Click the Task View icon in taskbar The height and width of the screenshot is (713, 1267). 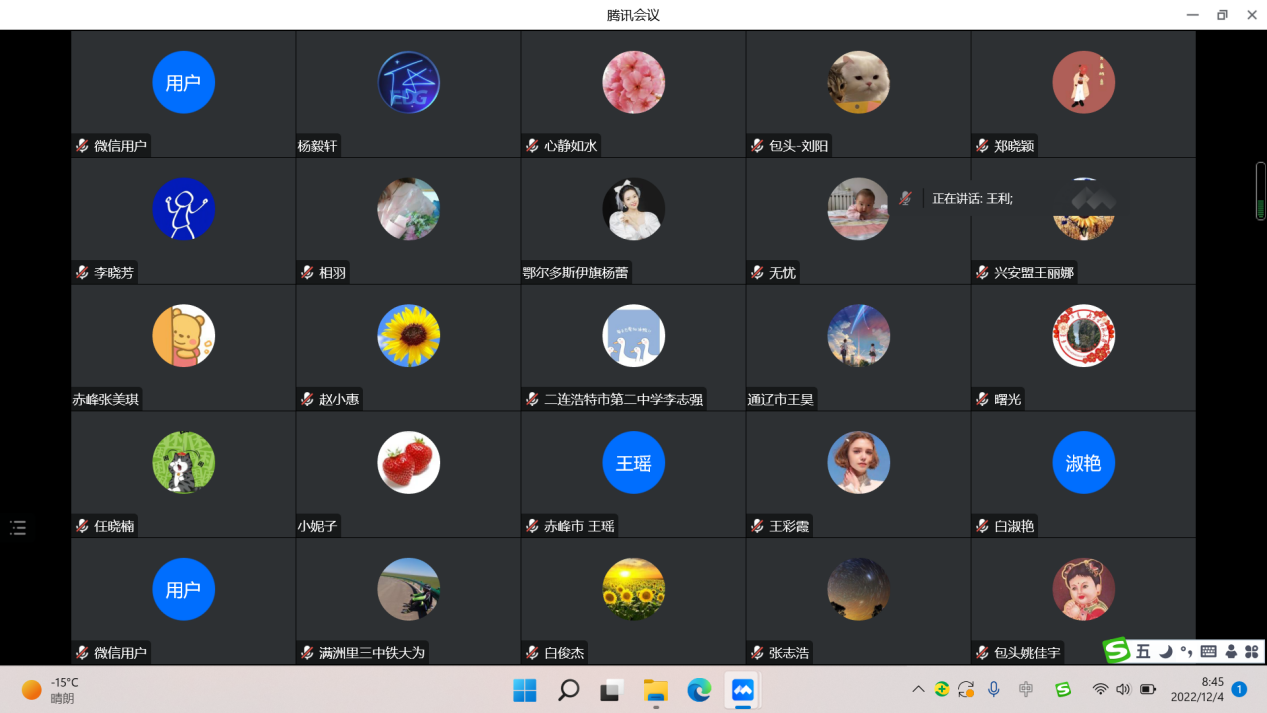[x=611, y=690]
